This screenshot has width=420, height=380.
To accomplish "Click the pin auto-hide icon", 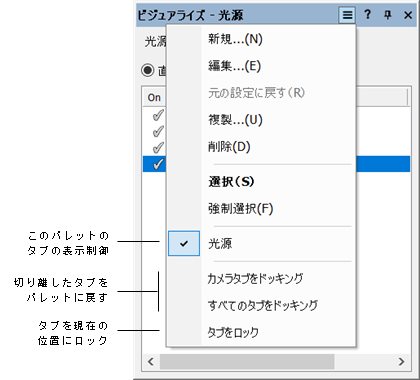I will 387,15.
